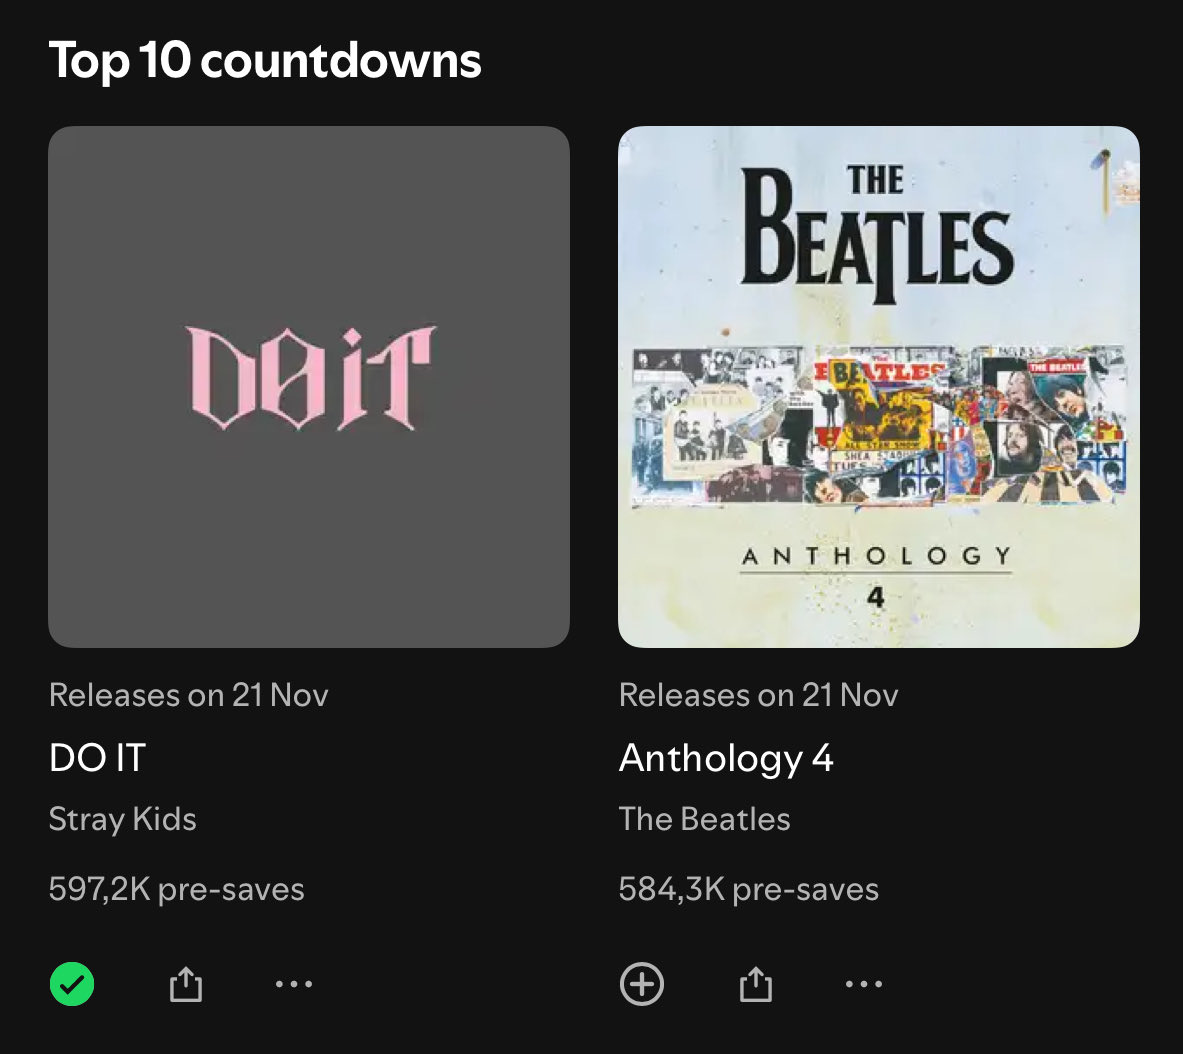This screenshot has width=1183, height=1054.
Task: Go to The Beatles artist page
Action: tap(705, 819)
